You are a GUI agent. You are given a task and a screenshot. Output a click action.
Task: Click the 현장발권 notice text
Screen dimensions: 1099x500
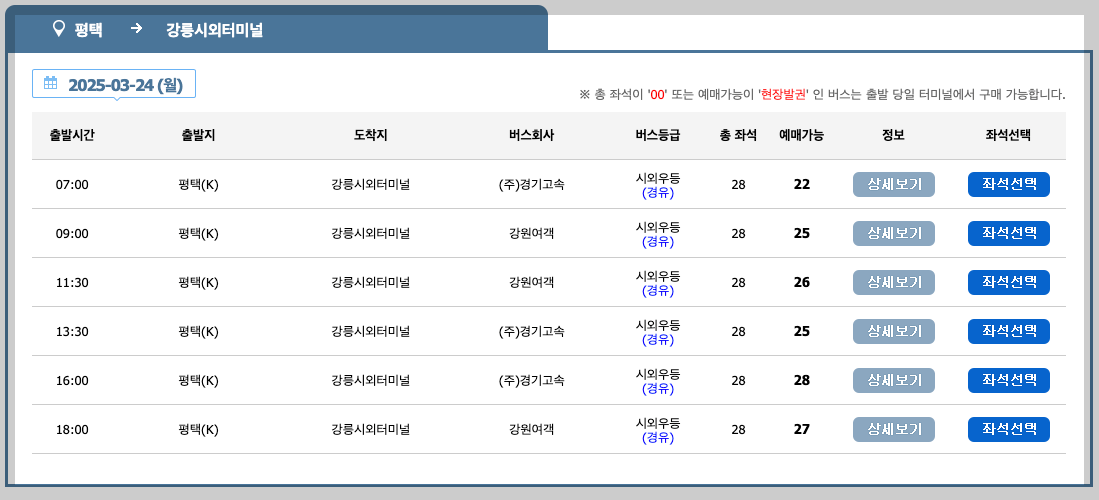pos(784,95)
